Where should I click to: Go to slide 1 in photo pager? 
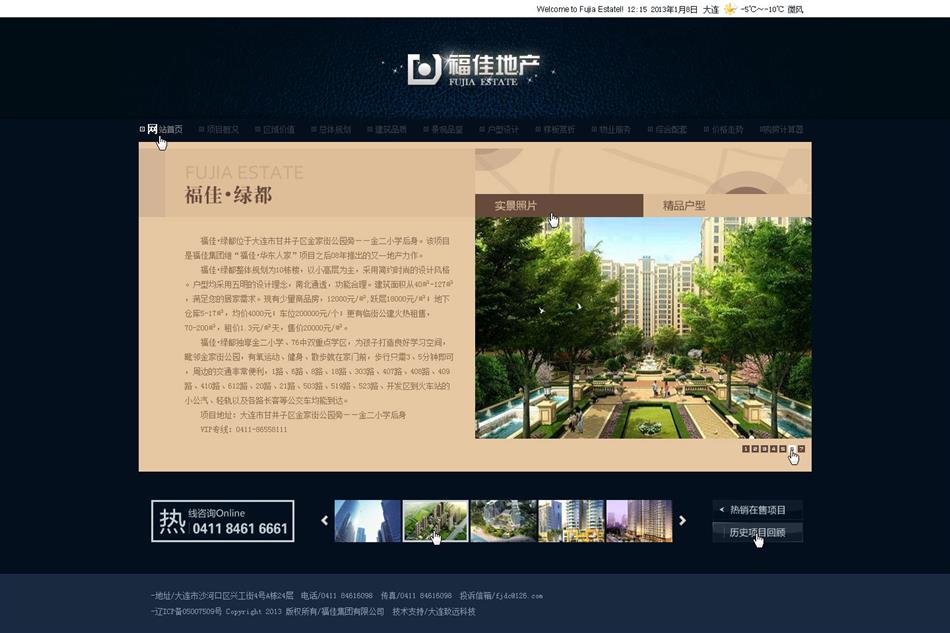pos(745,449)
